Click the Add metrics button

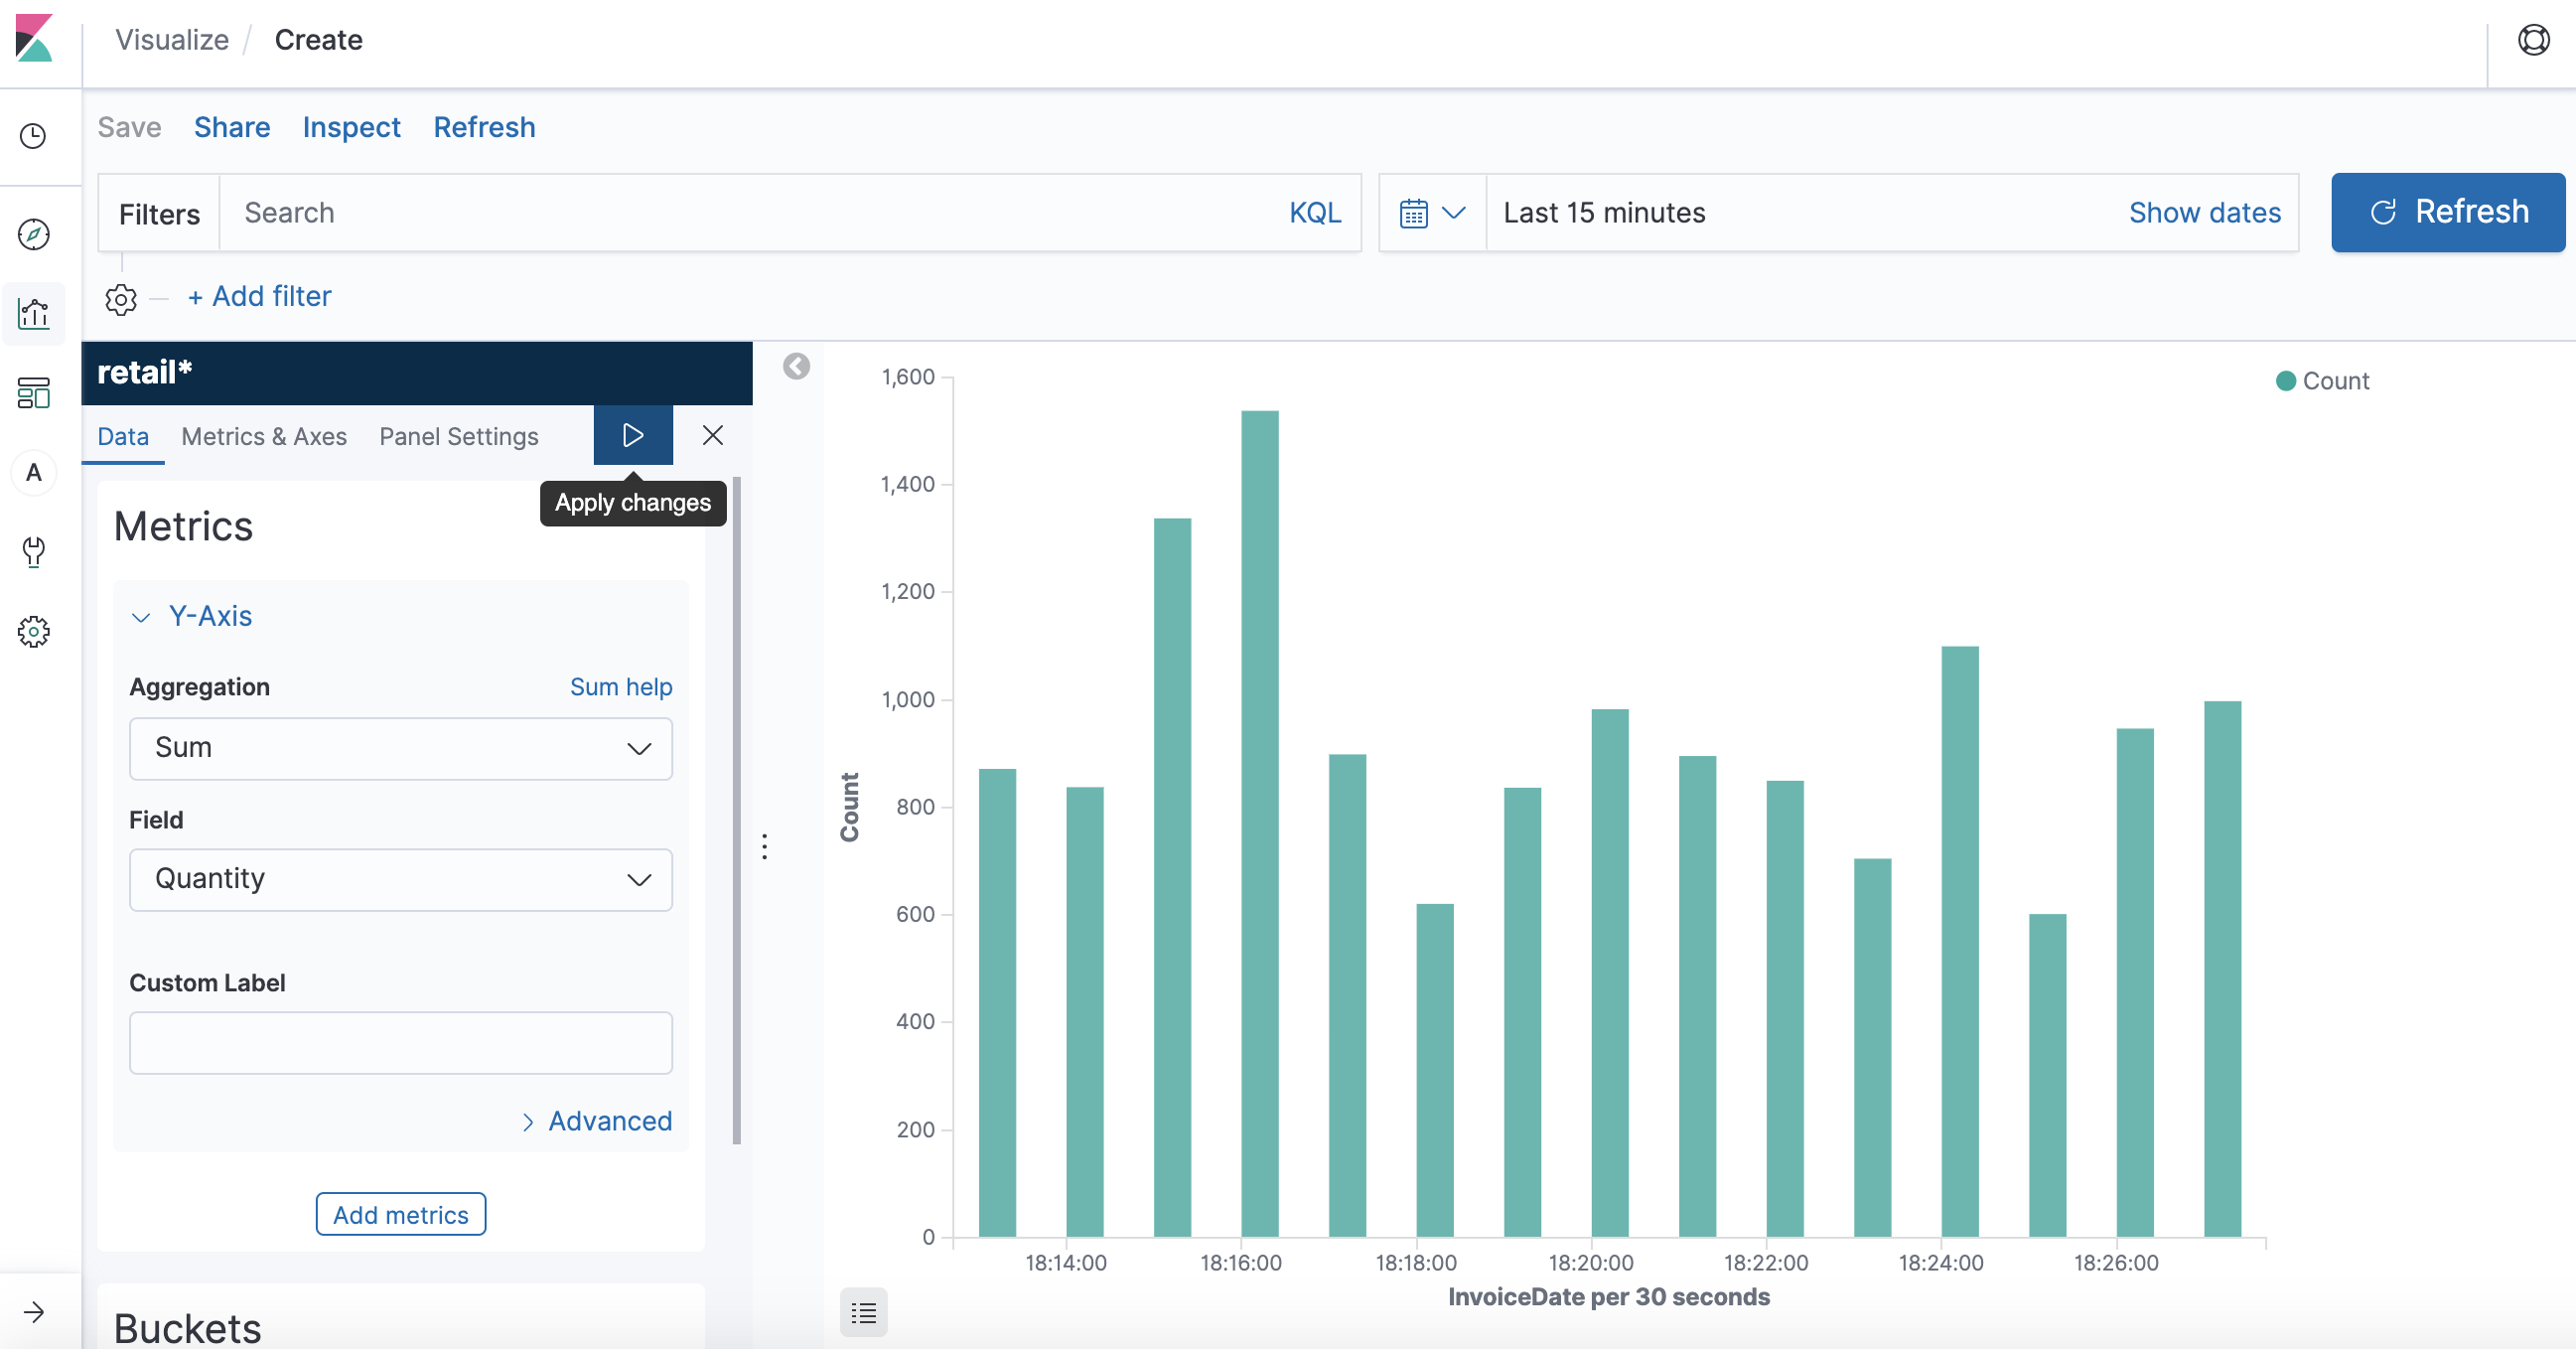coord(400,1214)
